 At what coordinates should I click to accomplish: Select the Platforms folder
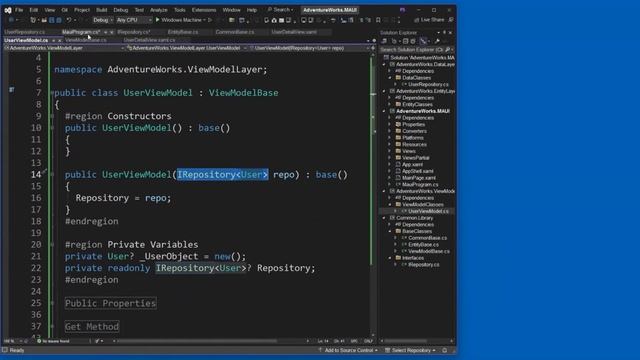[x=413, y=138]
